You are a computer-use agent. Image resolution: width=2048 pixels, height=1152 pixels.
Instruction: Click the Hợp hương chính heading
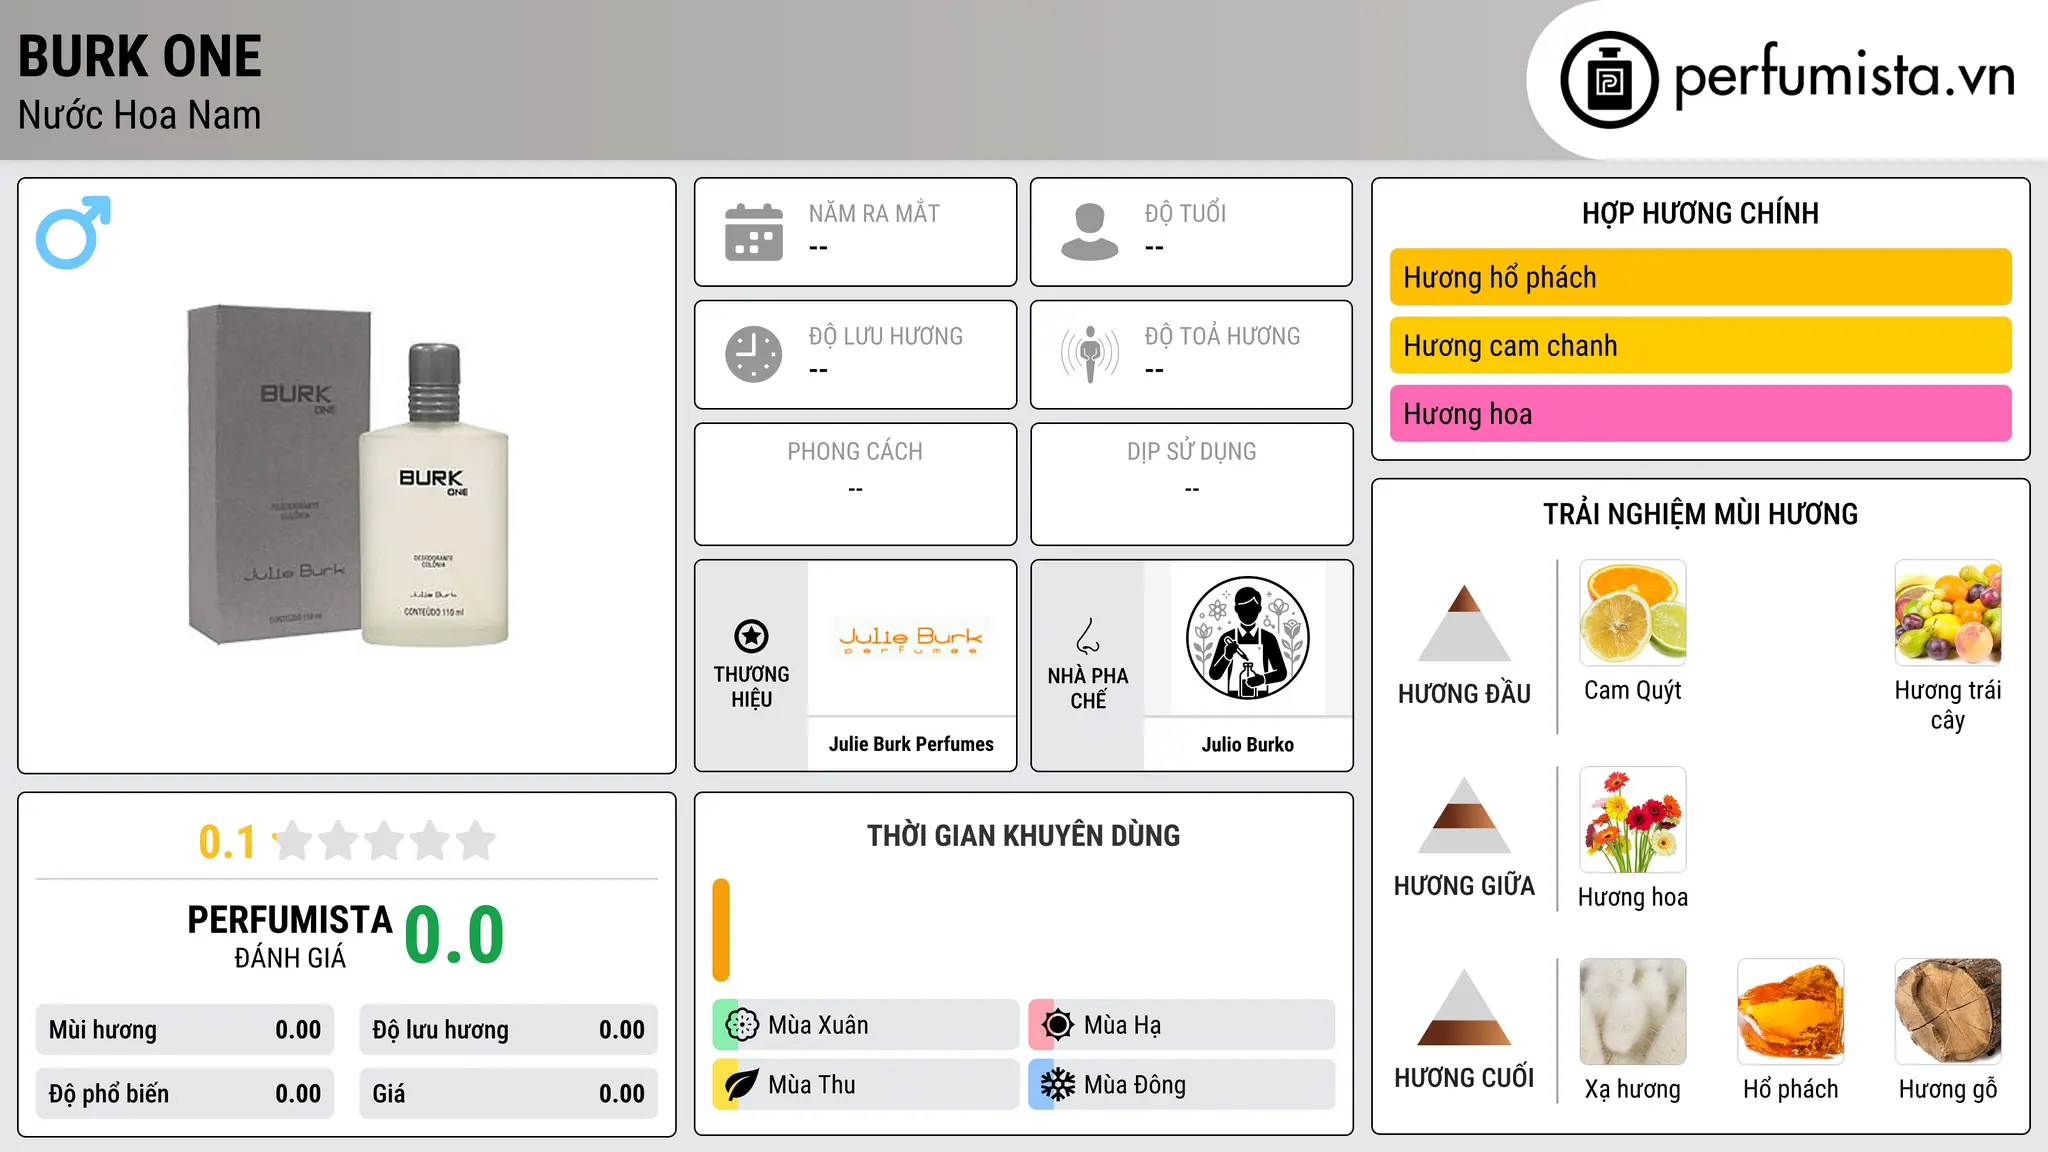click(1700, 213)
